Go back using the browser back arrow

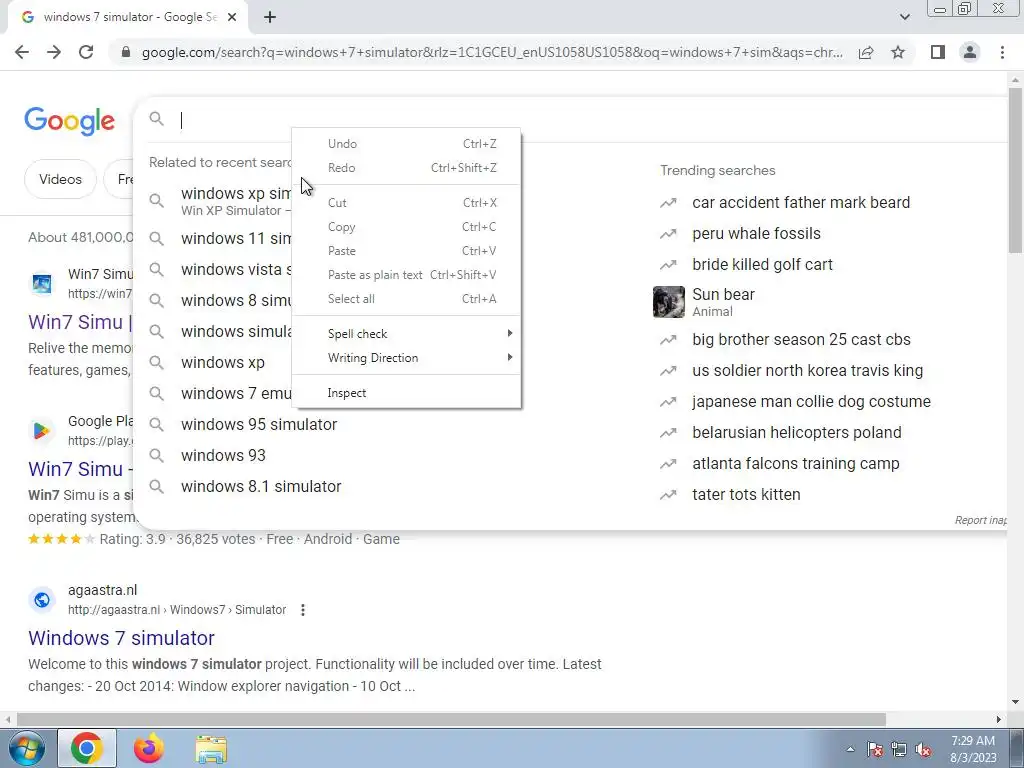click(22, 52)
